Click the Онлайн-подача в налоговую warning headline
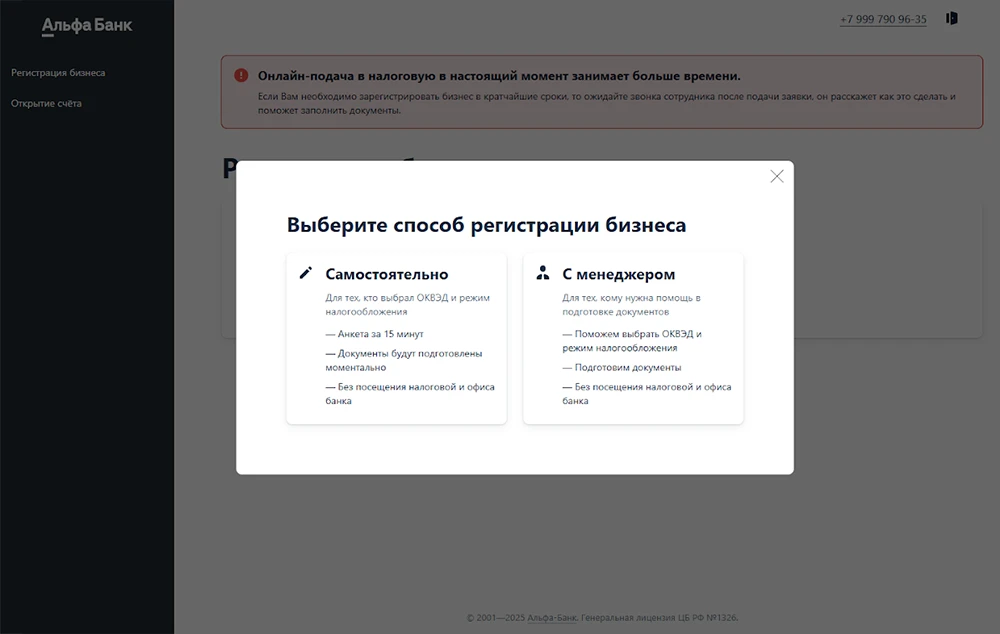This screenshot has width=1000, height=634. (x=499, y=76)
